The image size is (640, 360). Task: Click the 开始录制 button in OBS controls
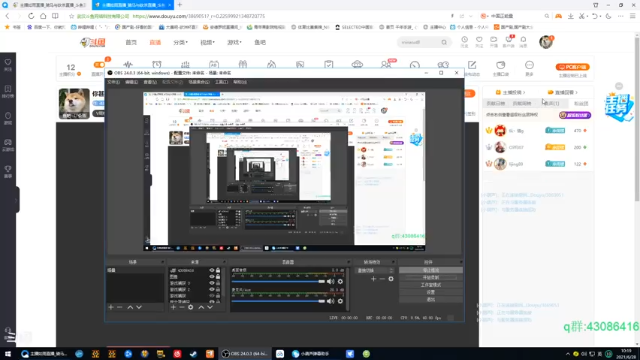pyautogui.click(x=431, y=278)
